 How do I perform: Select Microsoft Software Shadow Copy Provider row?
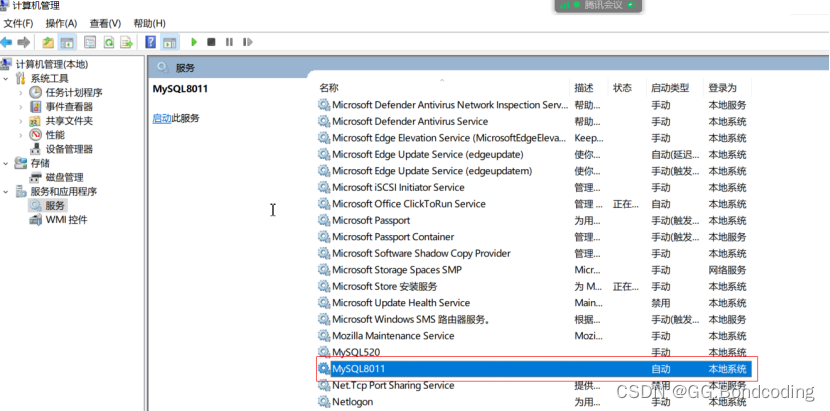(x=533, y=253)
